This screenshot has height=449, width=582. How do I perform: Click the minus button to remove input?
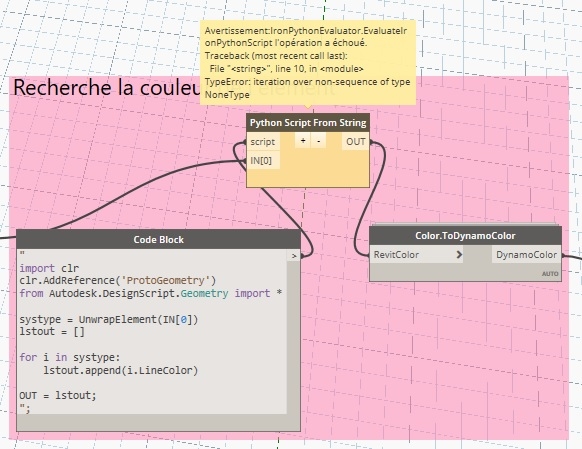point(318,141)
